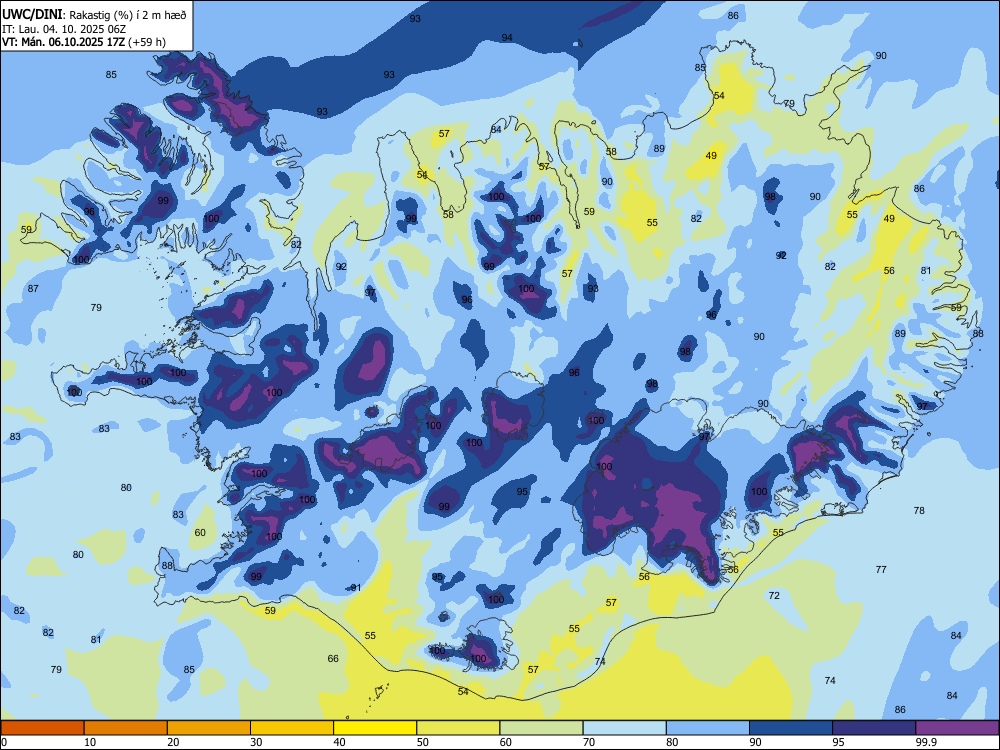Click the "99.9" label on the legend scale
This screenshot has height=750, width=1000.
coord(925,742)
